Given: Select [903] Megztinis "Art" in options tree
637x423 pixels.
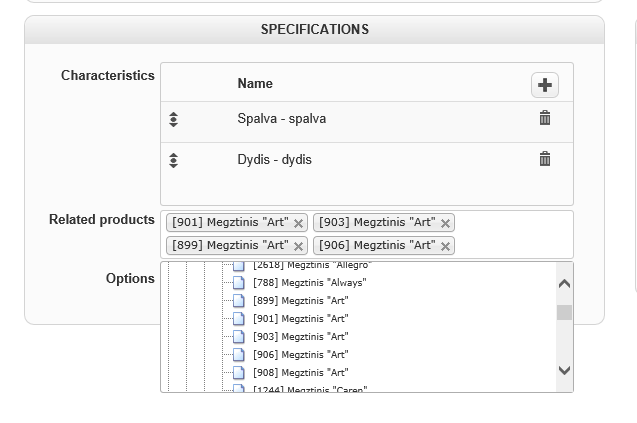Looking at the screenshot, I should pyautogui.click(x=300, y=337).
